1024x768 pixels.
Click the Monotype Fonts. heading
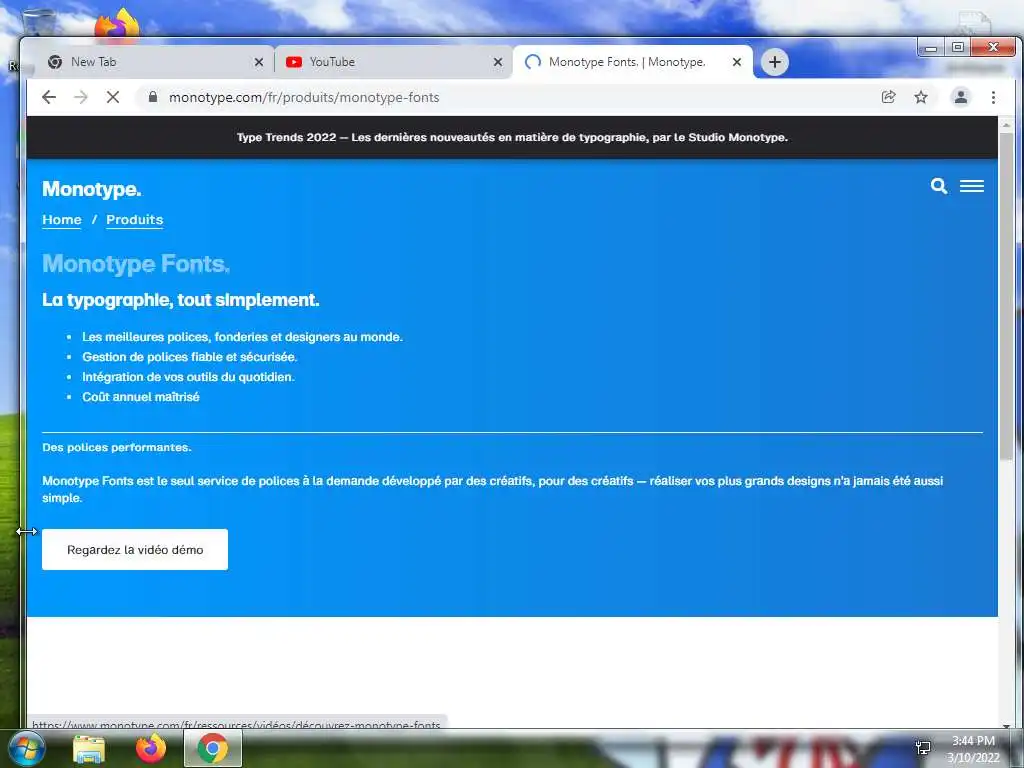point(136,264)
